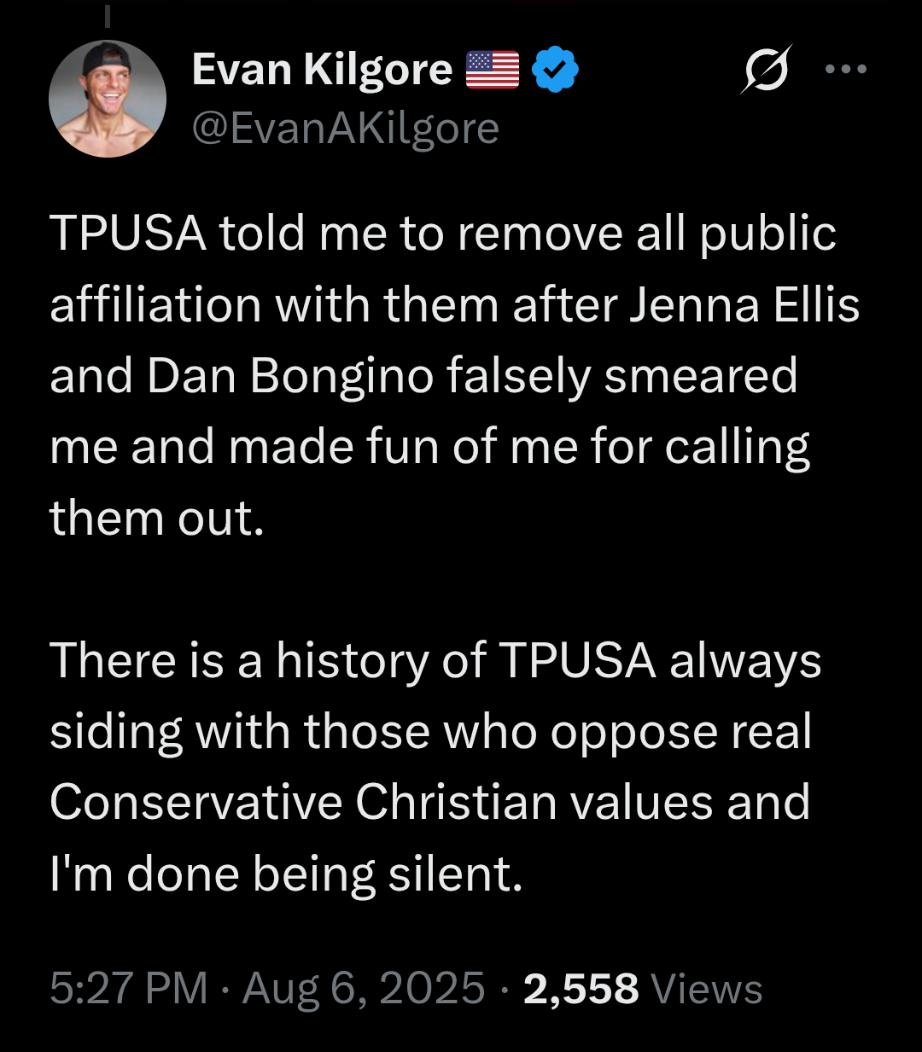The height and width of the screenshot is (1052, 922).
Task: Click the 5:27 PM timestamp
Action: (x=129, y=989)
